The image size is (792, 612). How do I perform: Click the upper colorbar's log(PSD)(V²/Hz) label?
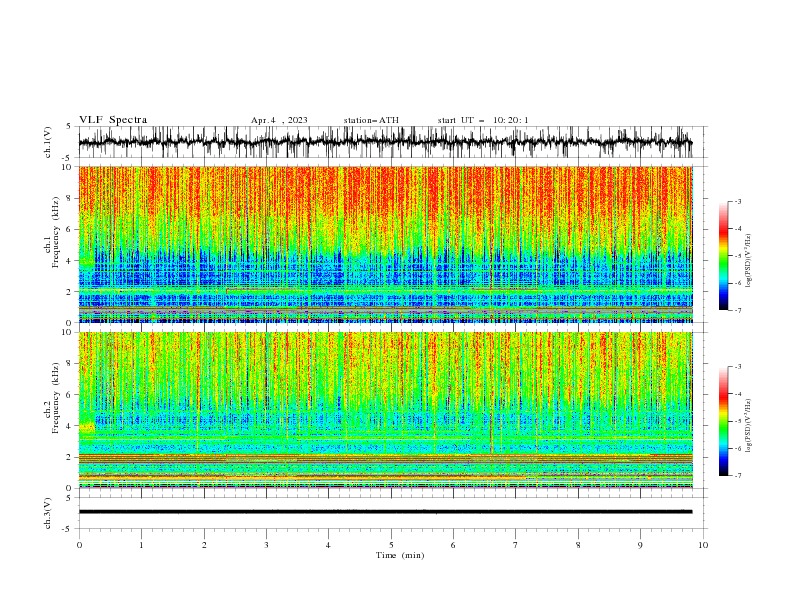tap(748, 261)
